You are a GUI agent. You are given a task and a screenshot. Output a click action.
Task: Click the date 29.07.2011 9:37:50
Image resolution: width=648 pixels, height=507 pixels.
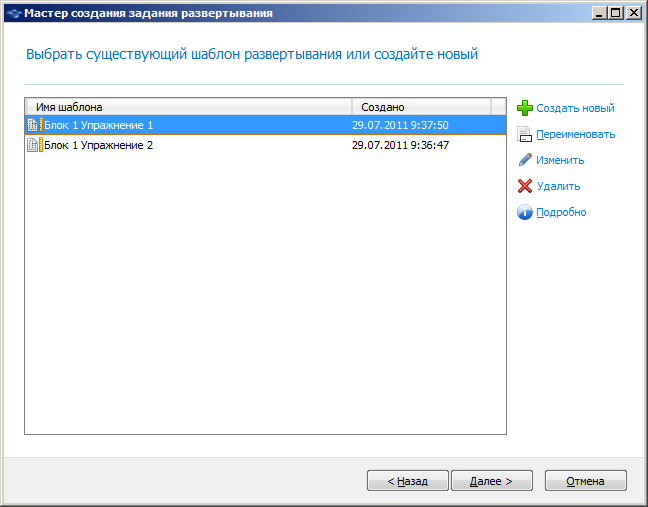[x=400, y=125]
